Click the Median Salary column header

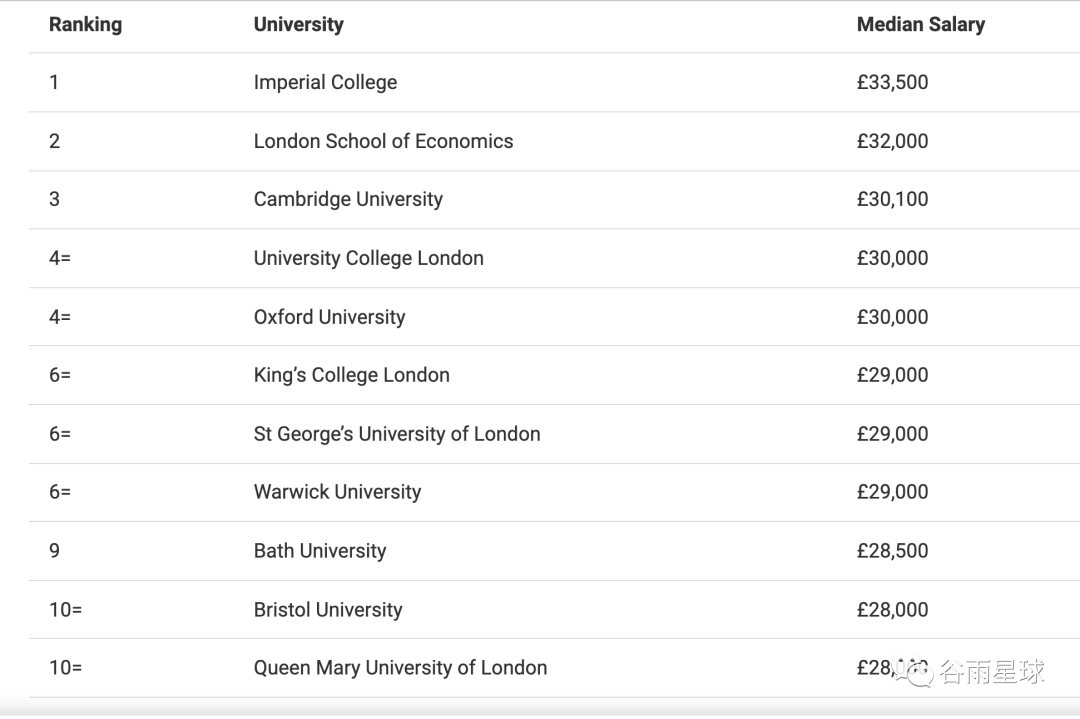[920, 25]
